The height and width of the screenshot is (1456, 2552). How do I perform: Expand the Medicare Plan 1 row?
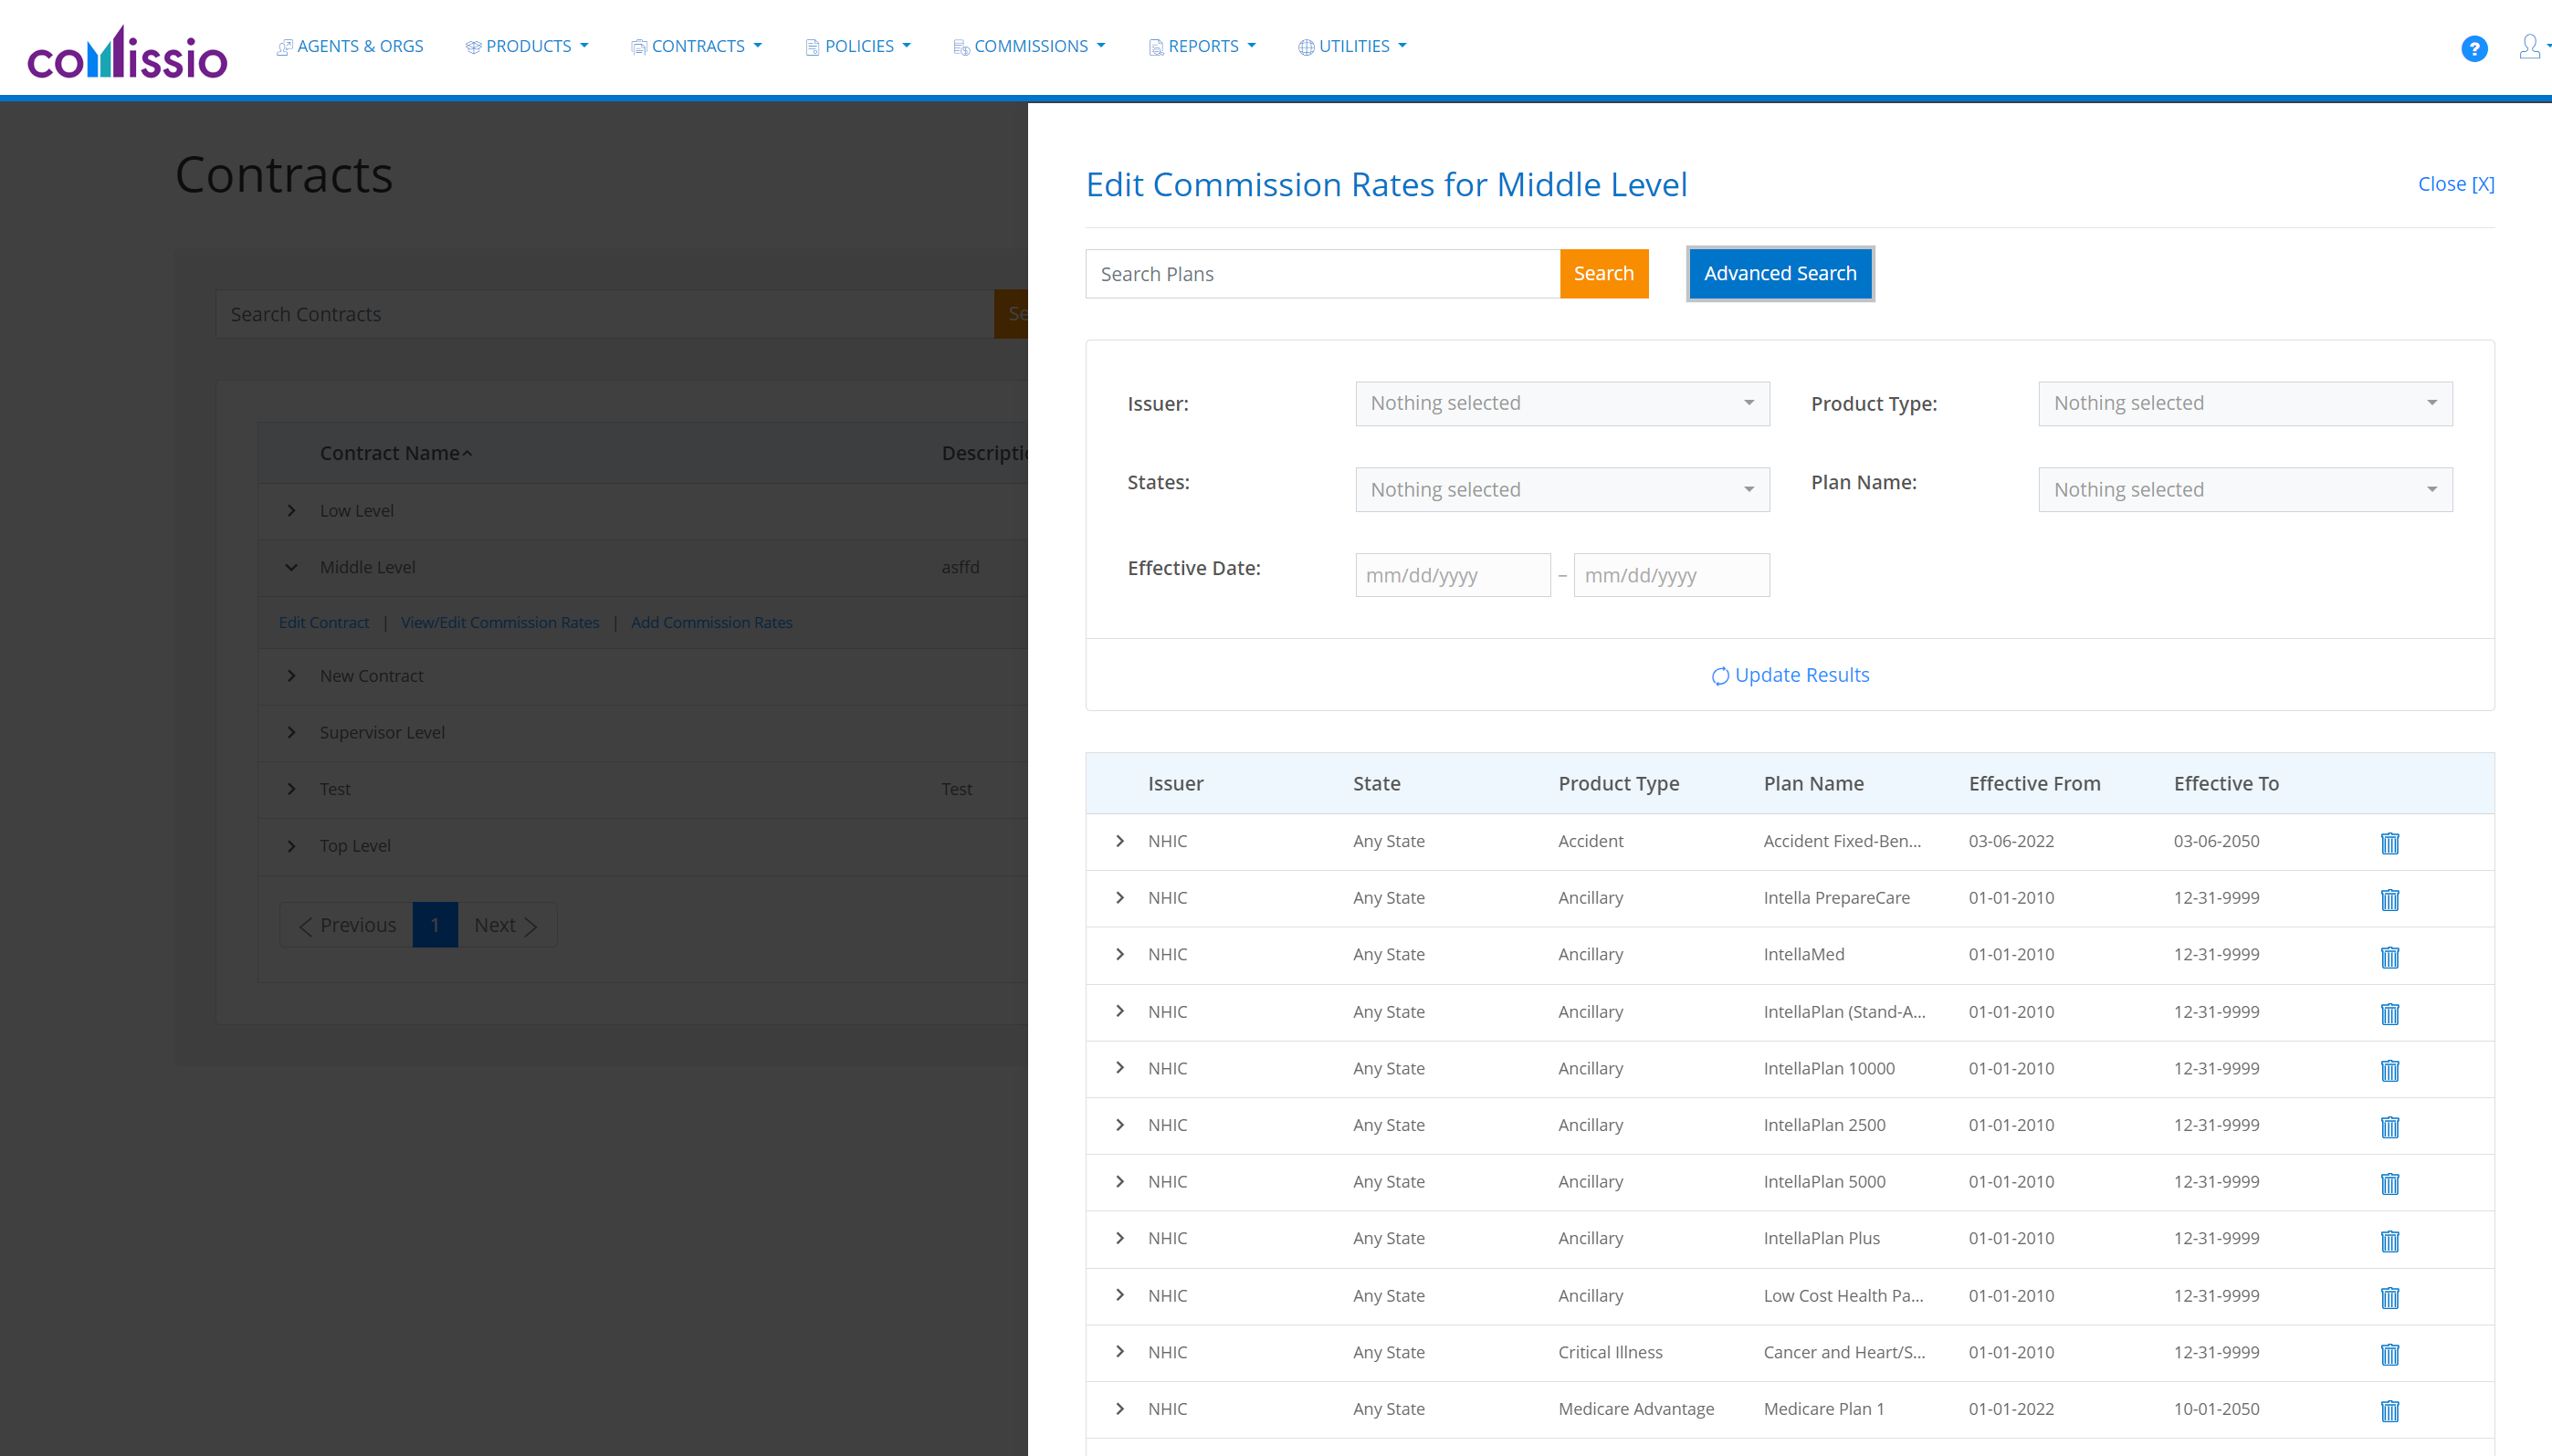click(x=1120, y=1408)
